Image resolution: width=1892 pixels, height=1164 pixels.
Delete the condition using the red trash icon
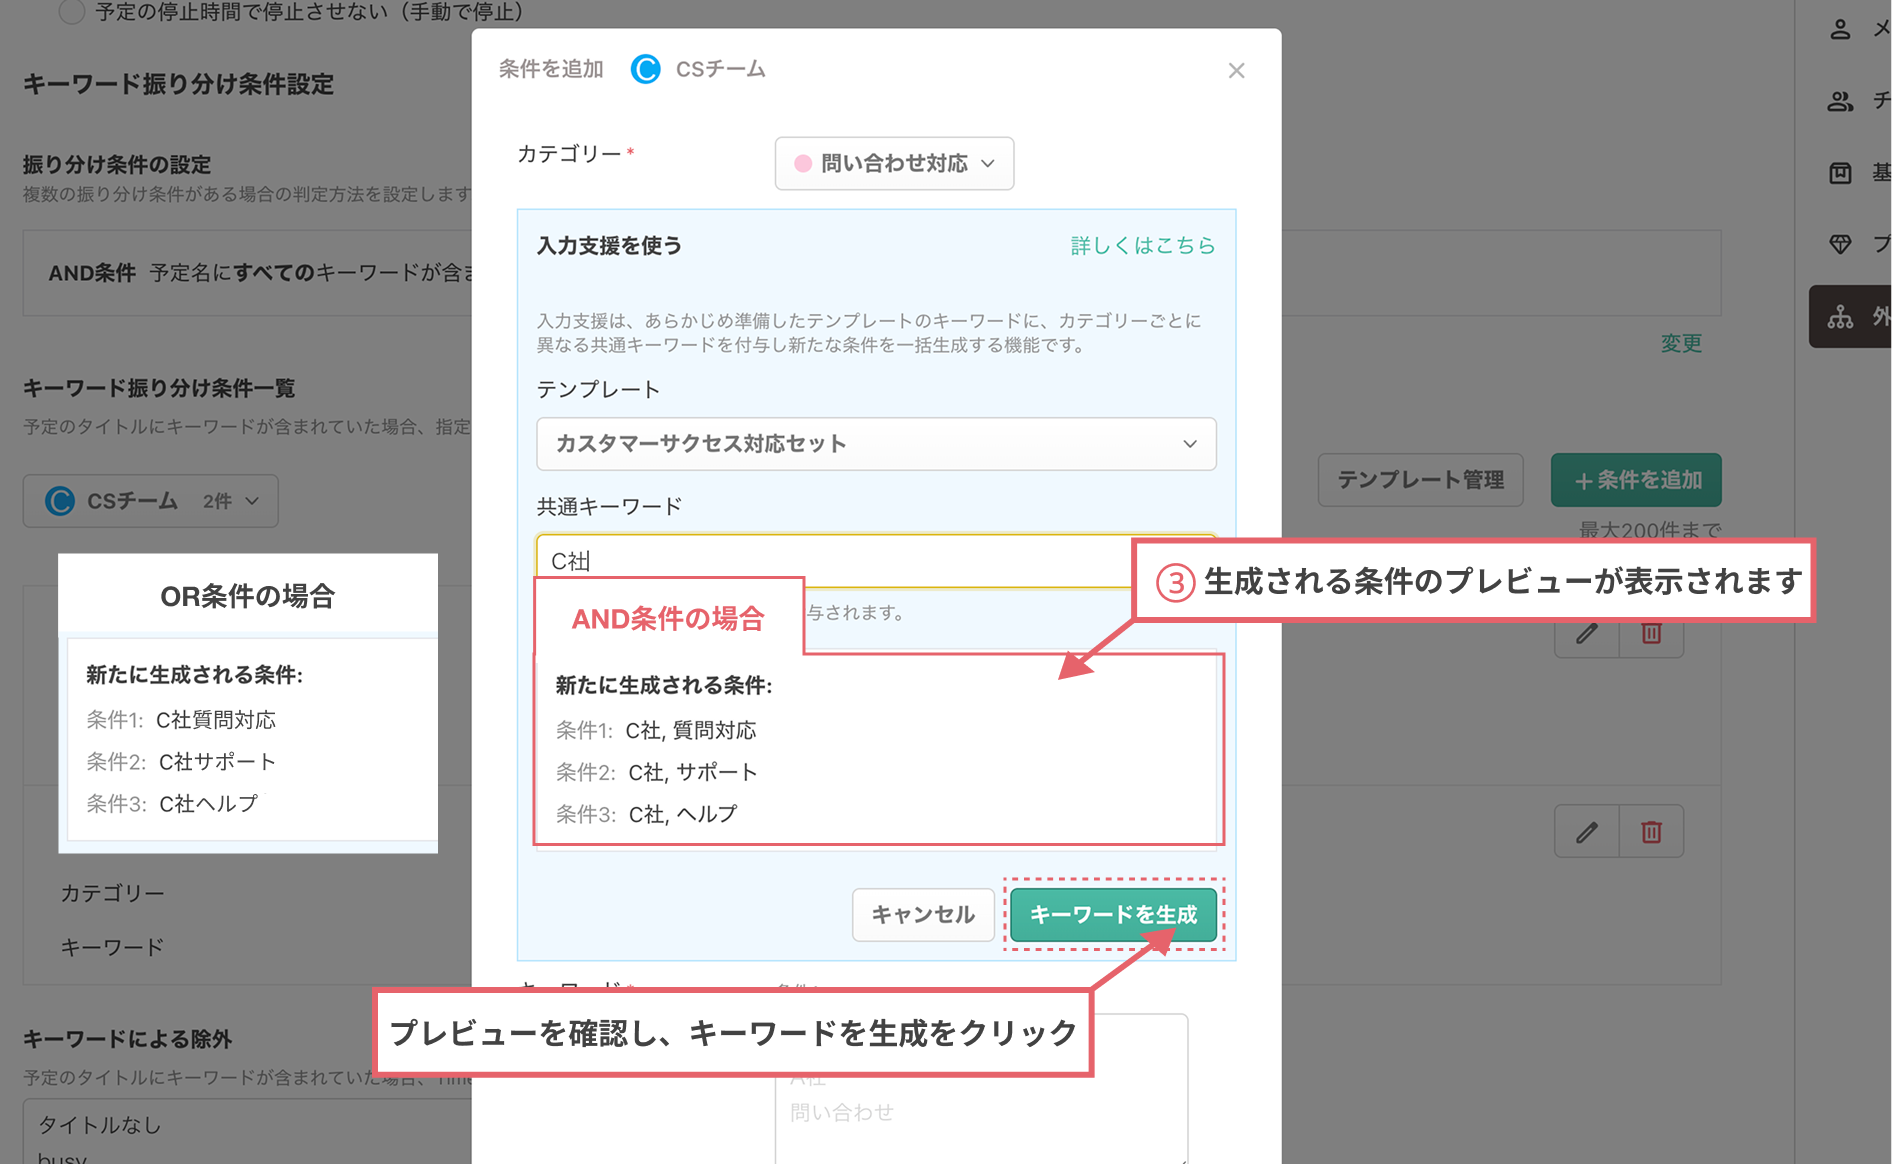1651,634
